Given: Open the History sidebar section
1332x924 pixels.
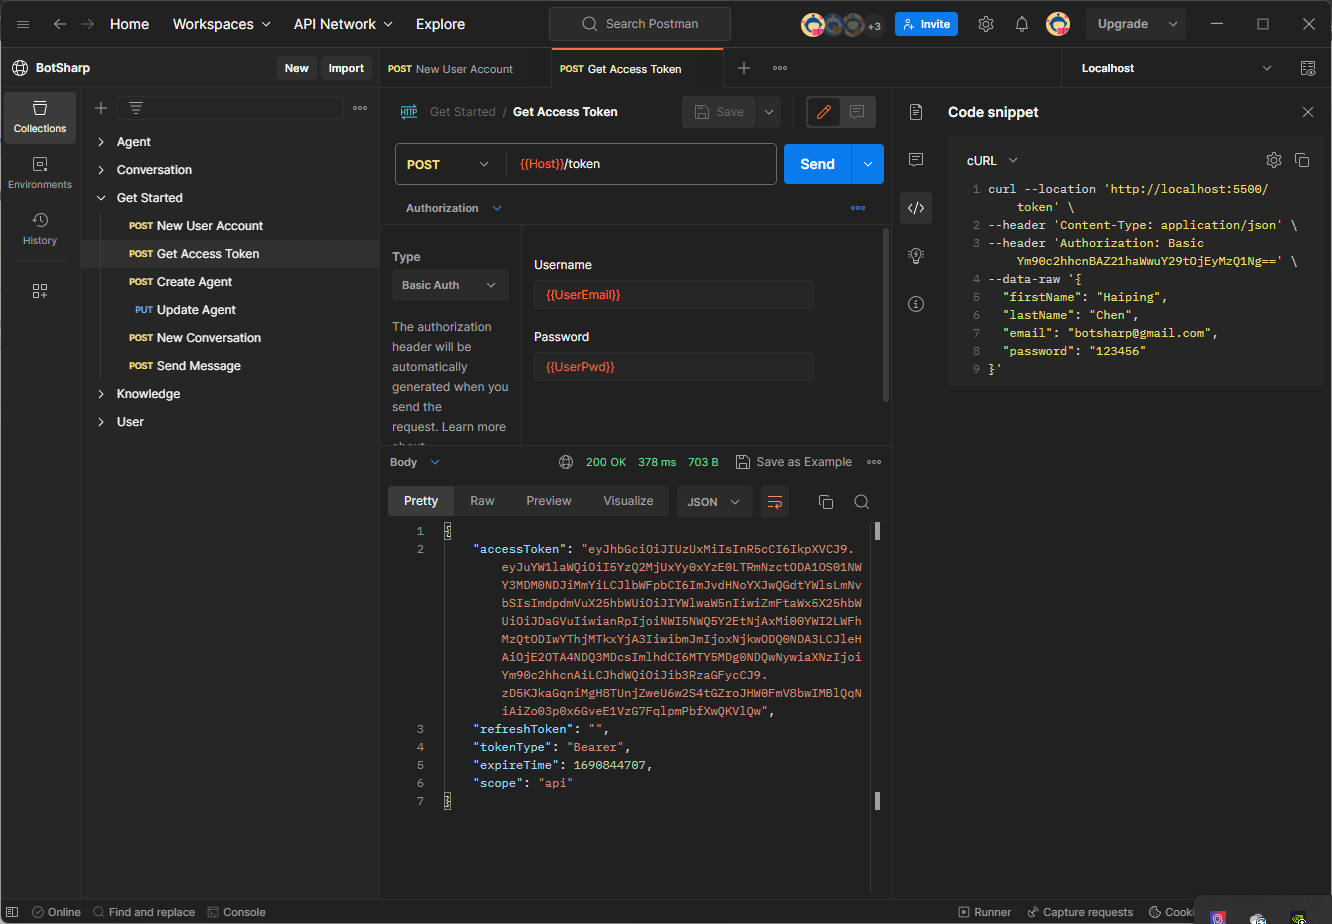Looking at the screenshot, I should [40, 229].
